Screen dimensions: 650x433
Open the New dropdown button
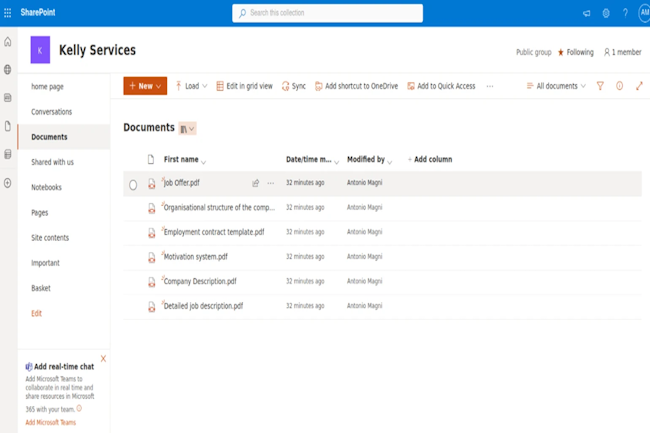pos(145,86)
